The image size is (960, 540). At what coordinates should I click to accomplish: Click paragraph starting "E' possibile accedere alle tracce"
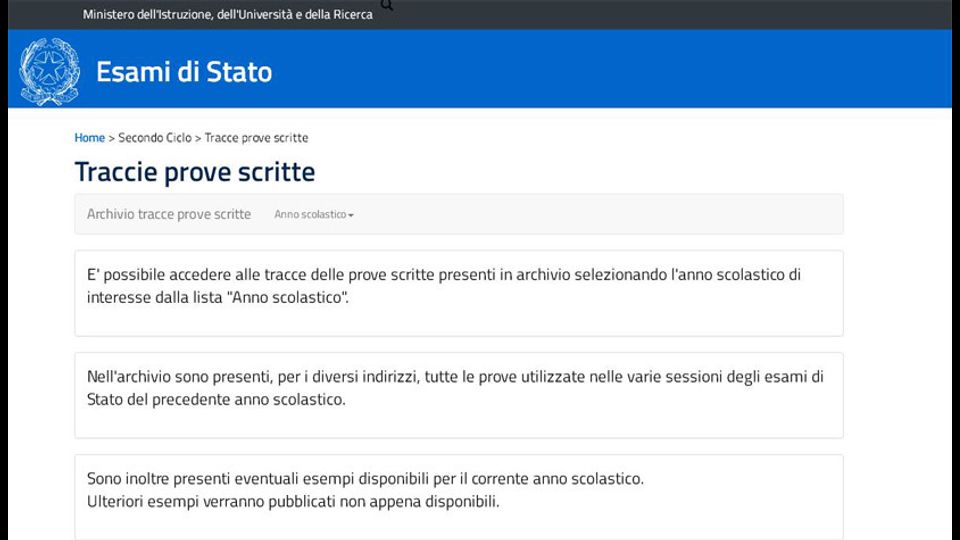click(444, 286)
